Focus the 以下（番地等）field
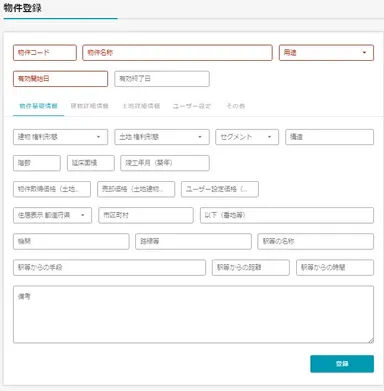384x391 pixels. coord(287,215)
